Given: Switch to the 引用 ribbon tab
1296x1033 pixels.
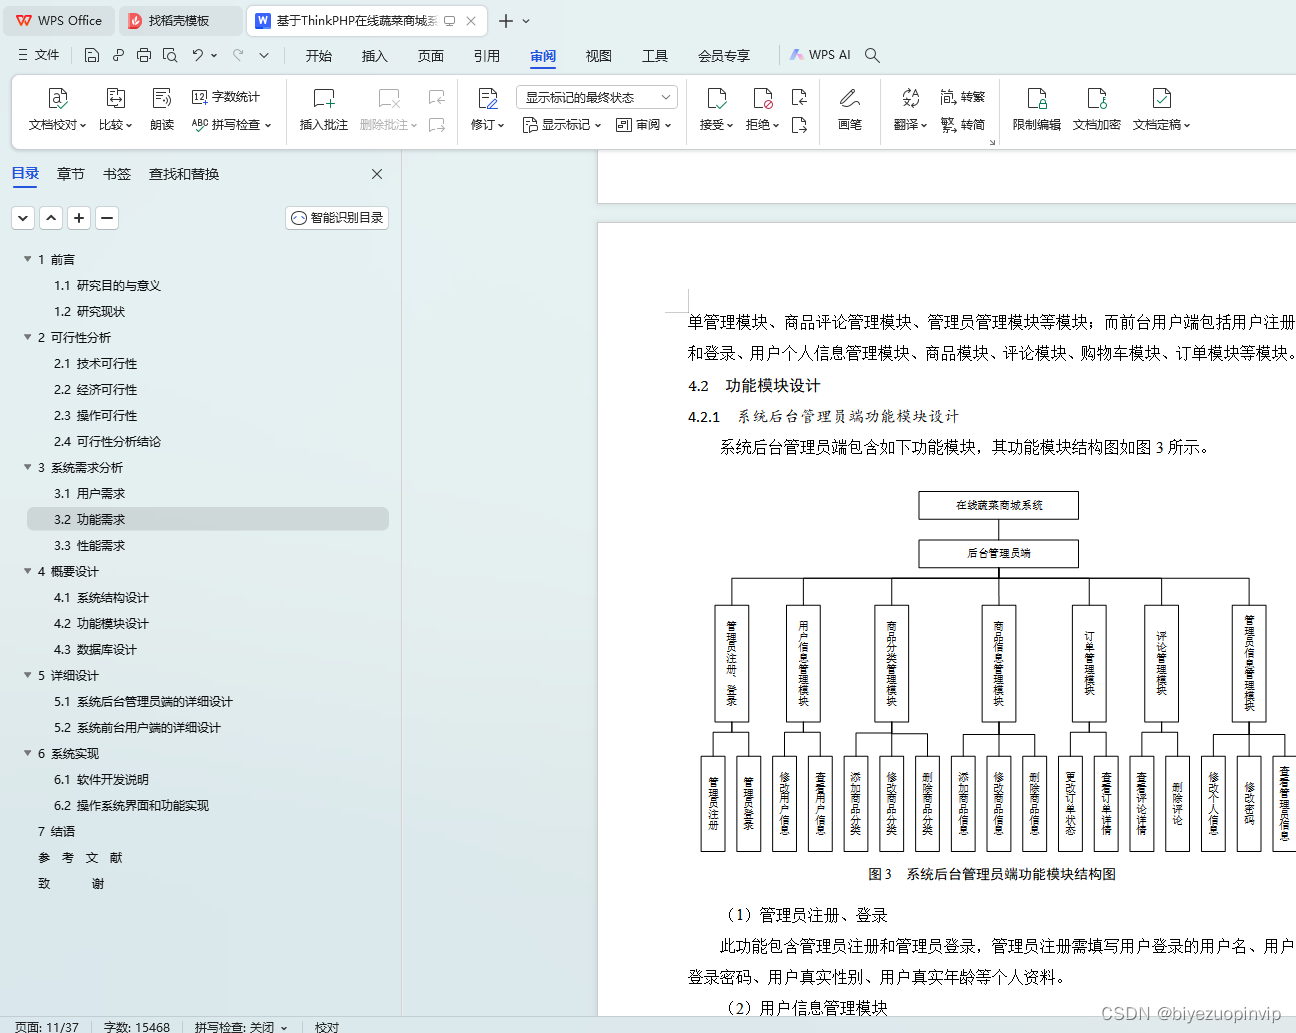Looking at the screenshot, I should pos(487,56).
